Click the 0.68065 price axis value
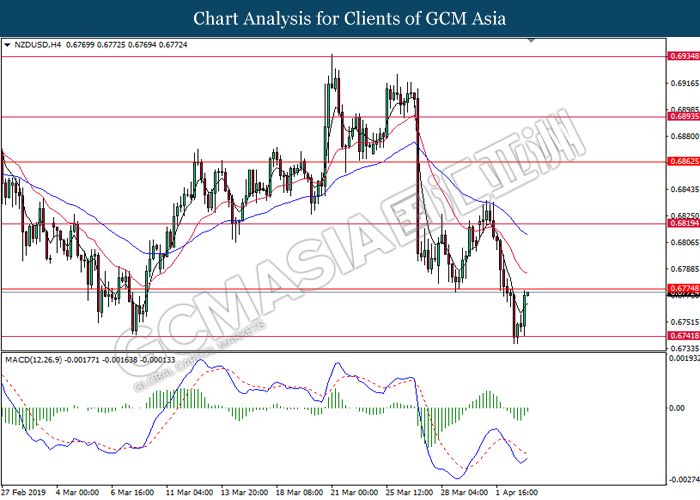The height and width of the screenshot is (500, 700). (x=685, y=242)
